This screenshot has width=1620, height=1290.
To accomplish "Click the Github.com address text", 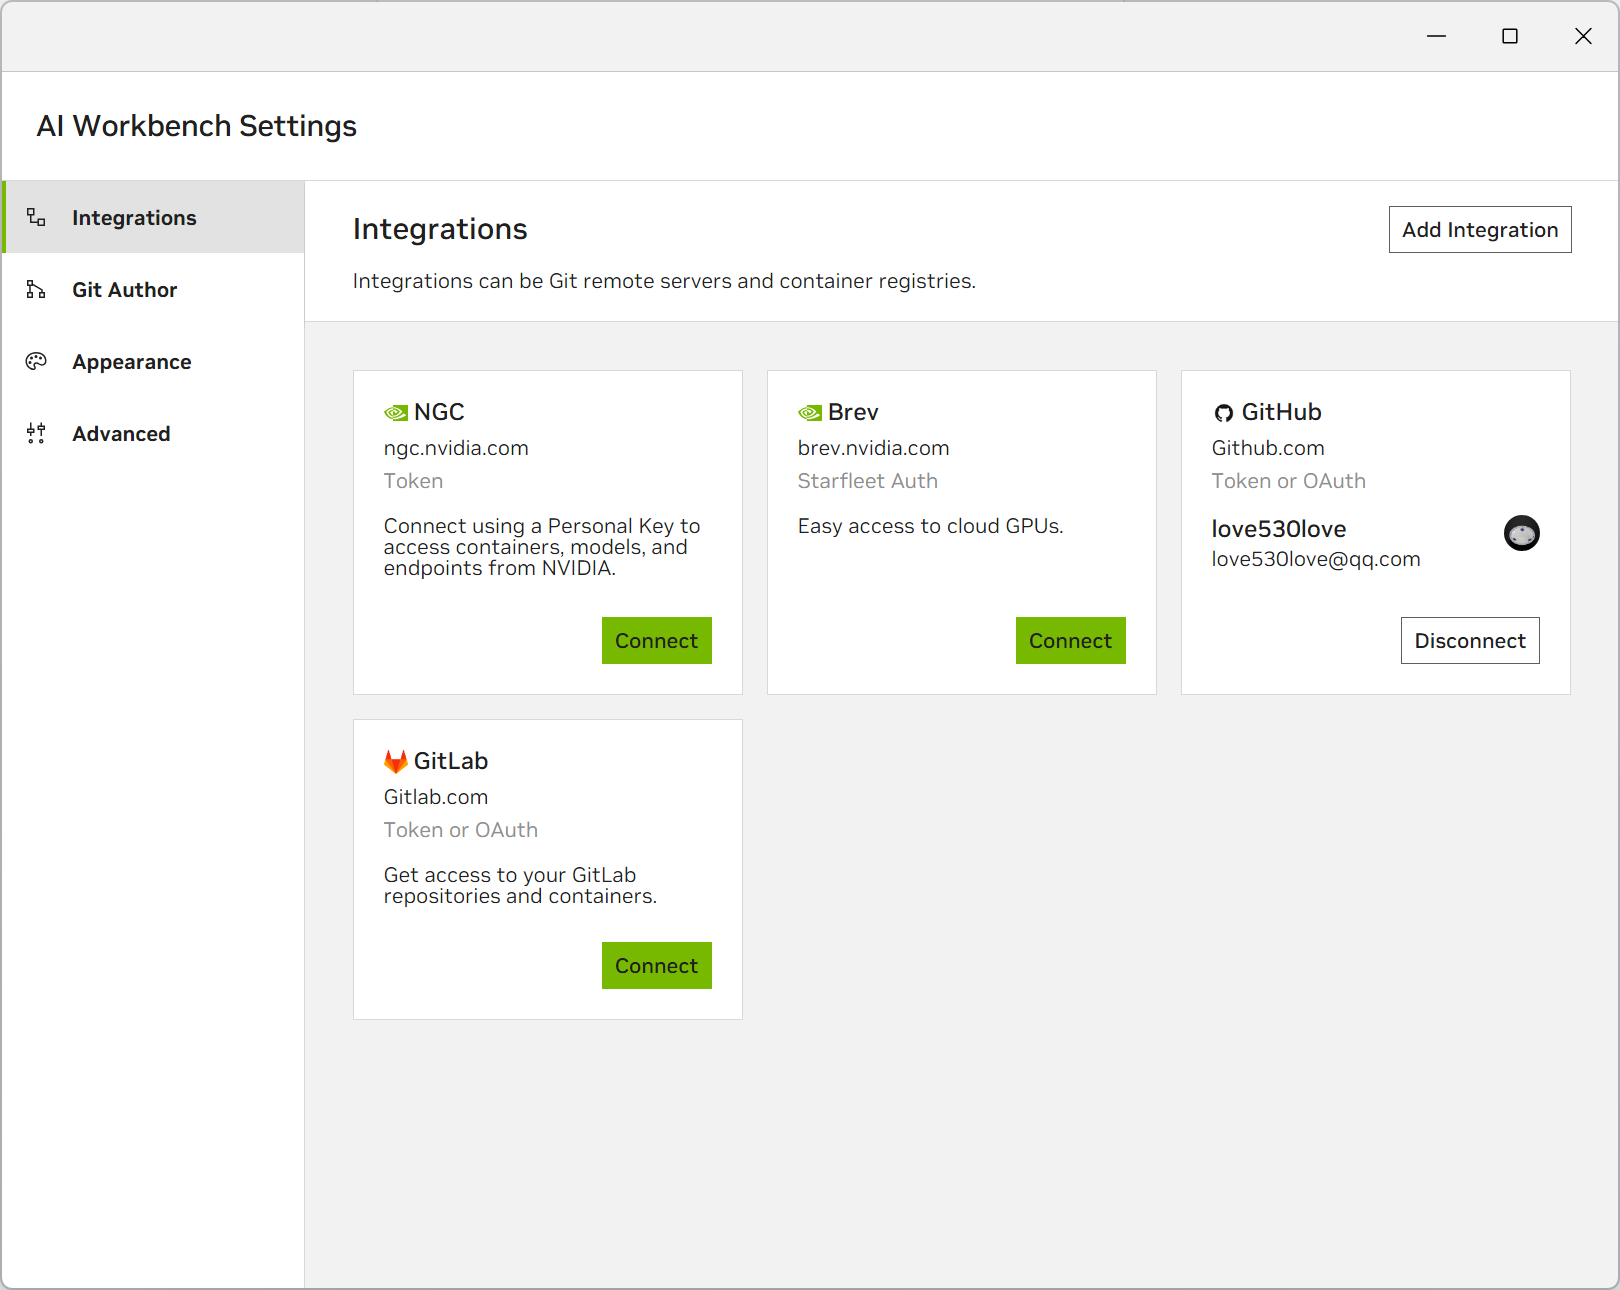I will pos(1268,448).
